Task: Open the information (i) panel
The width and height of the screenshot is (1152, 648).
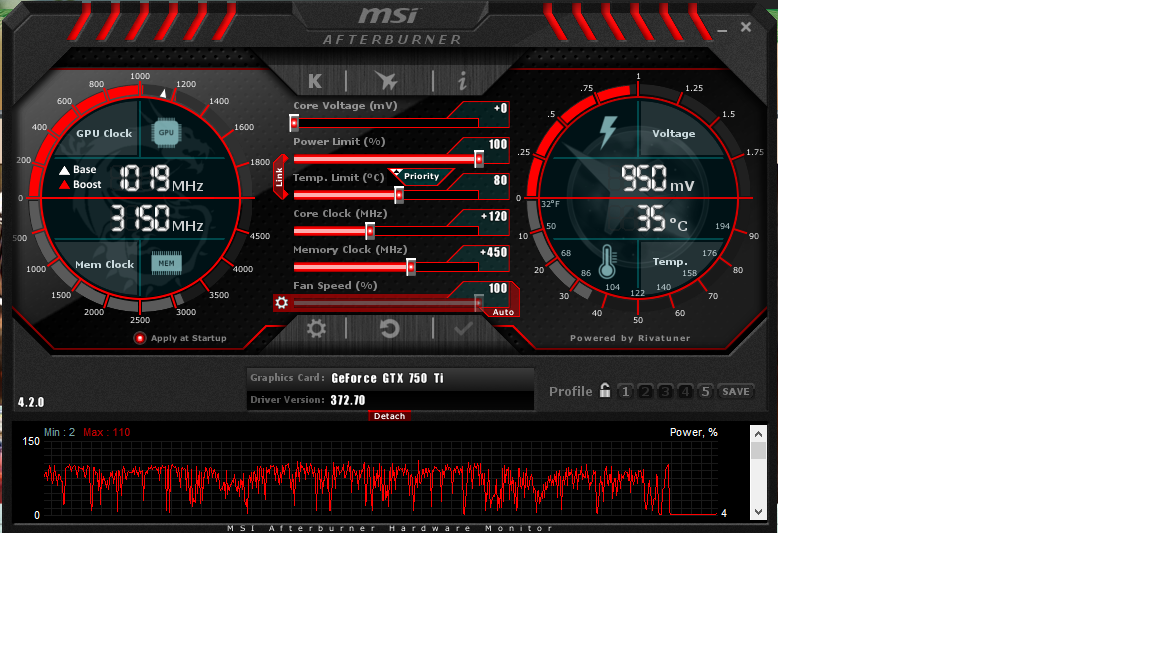Action: (462, 81)
